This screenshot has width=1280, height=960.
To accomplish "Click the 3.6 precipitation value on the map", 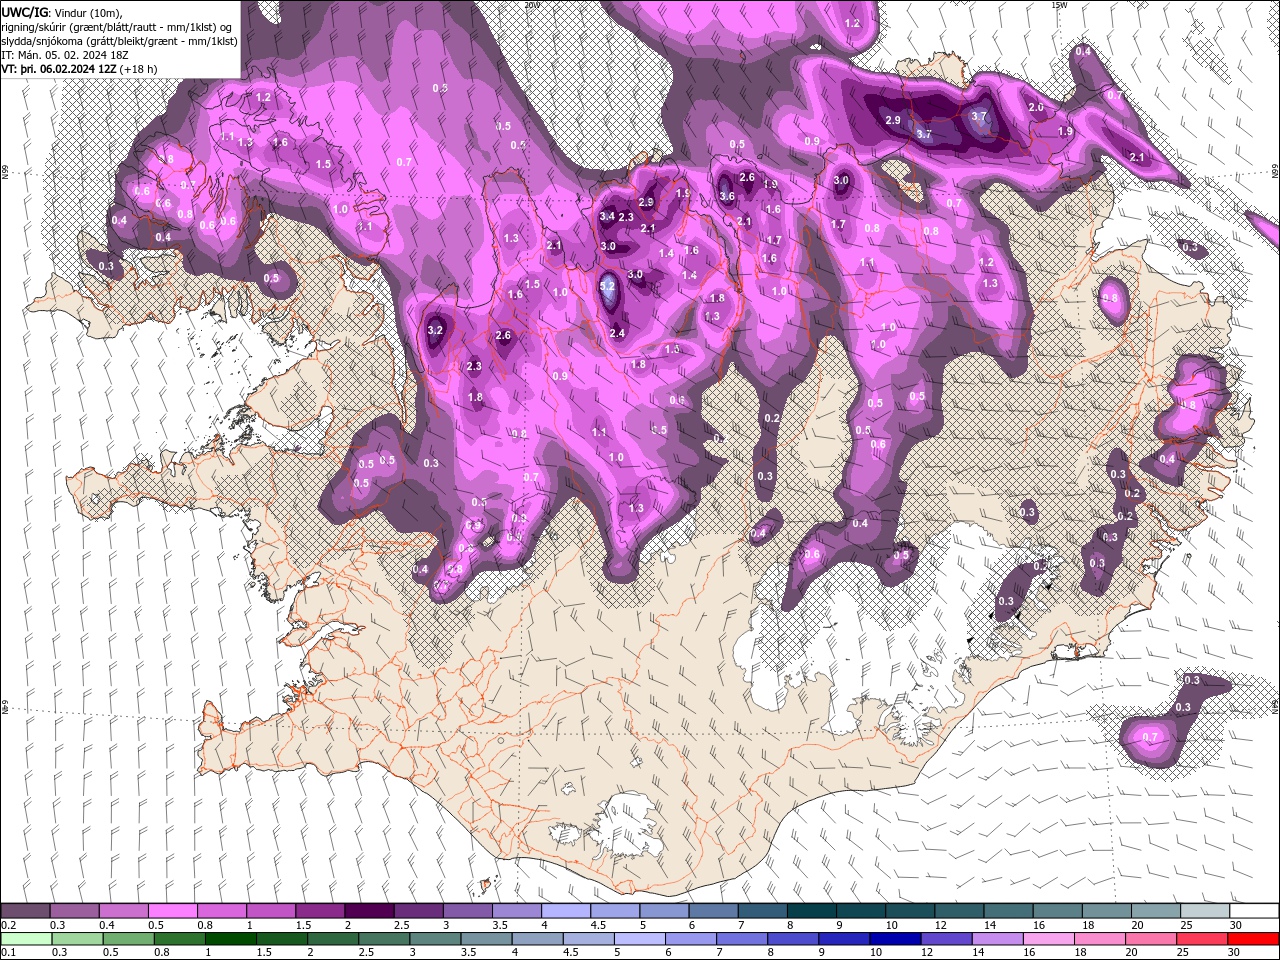I will (727, 197).
